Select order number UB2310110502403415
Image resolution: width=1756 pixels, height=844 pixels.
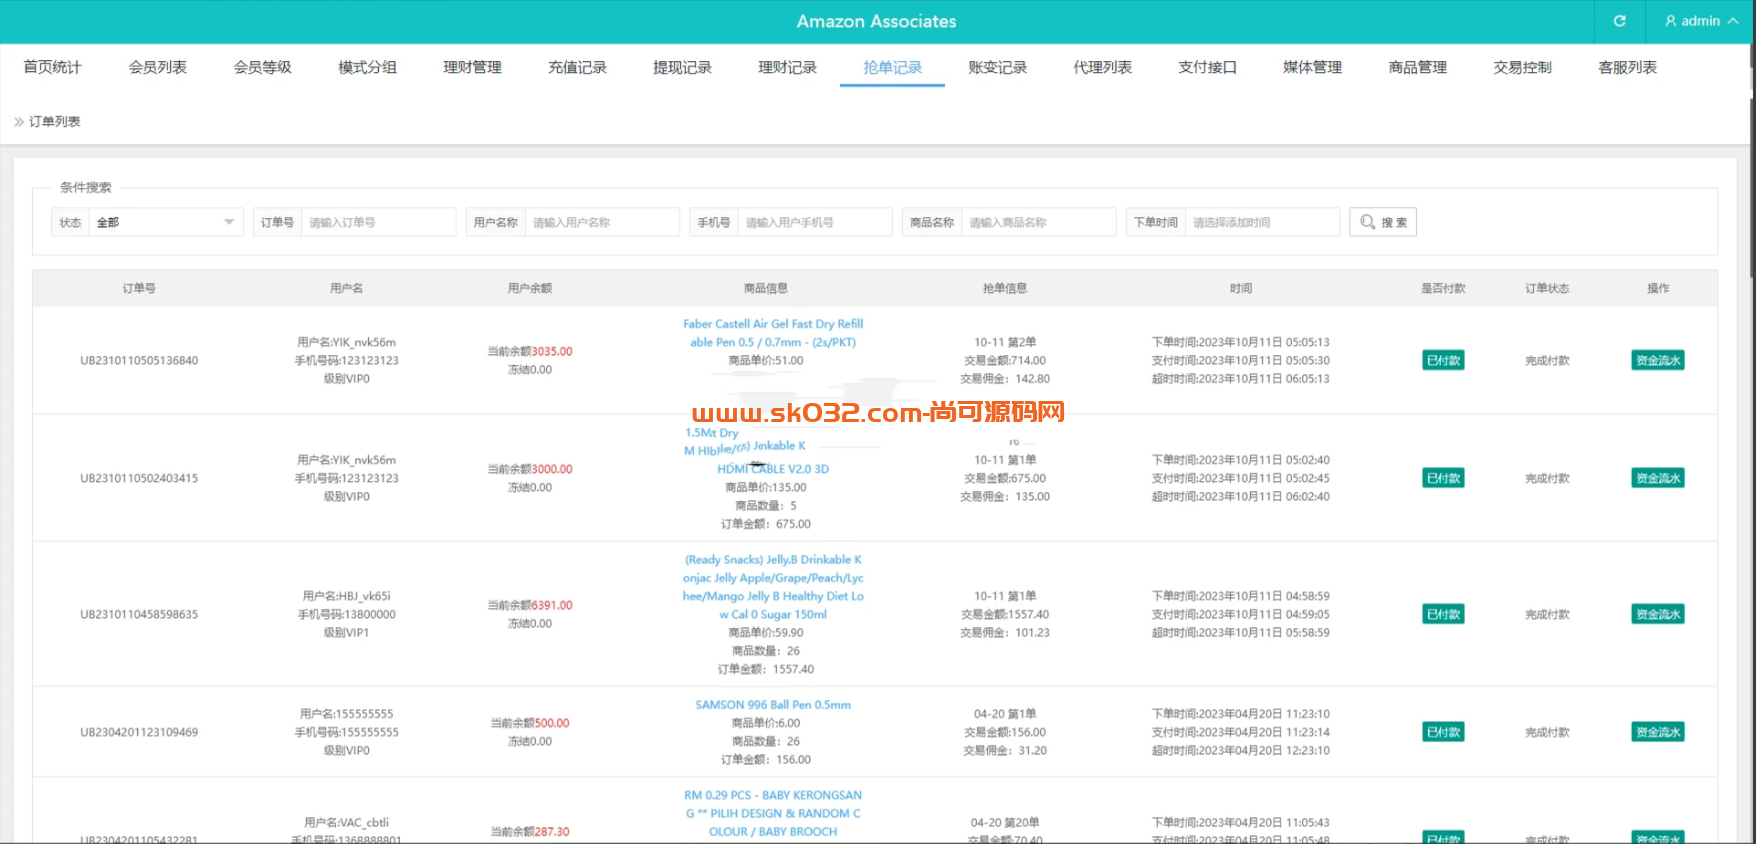[x=139, y=478]
